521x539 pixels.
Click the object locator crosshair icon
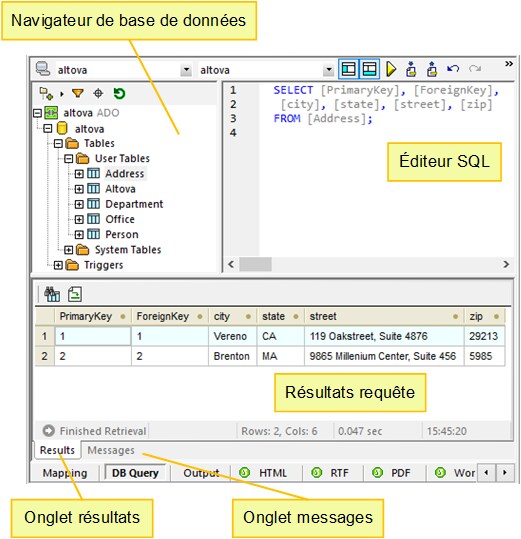[98, 93]
